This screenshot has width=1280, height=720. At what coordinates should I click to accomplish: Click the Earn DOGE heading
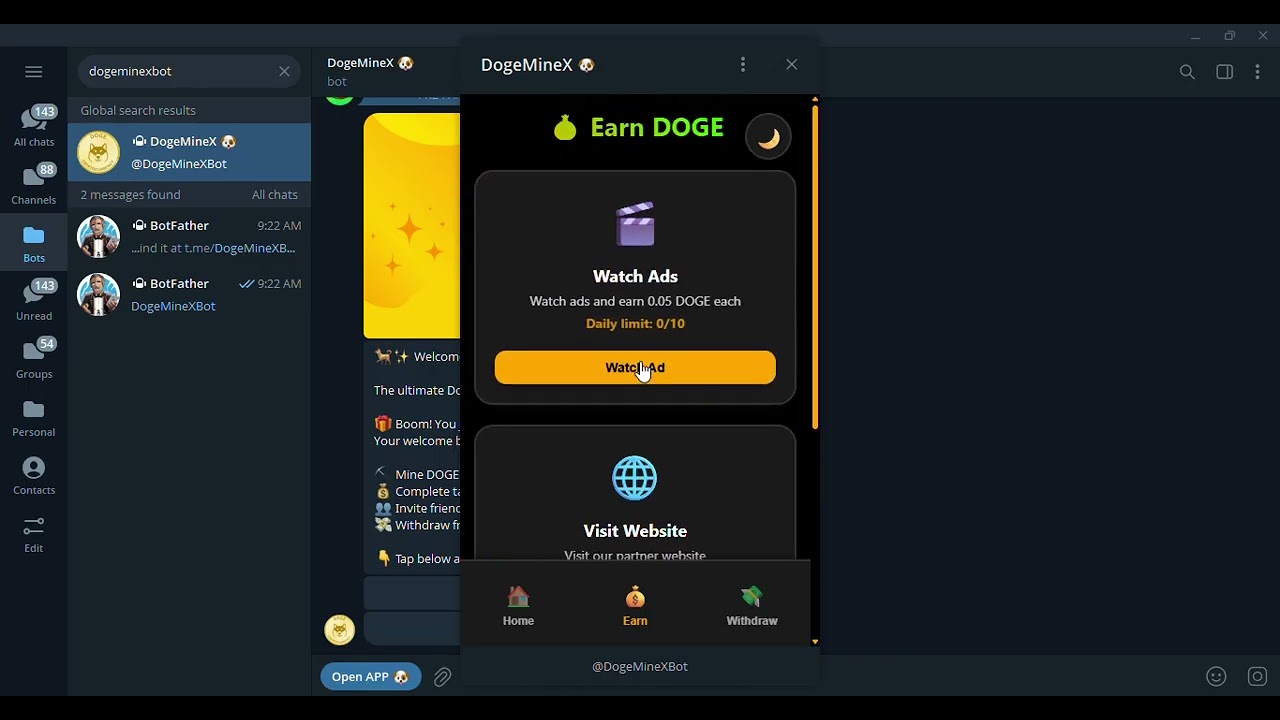[638, 128]
